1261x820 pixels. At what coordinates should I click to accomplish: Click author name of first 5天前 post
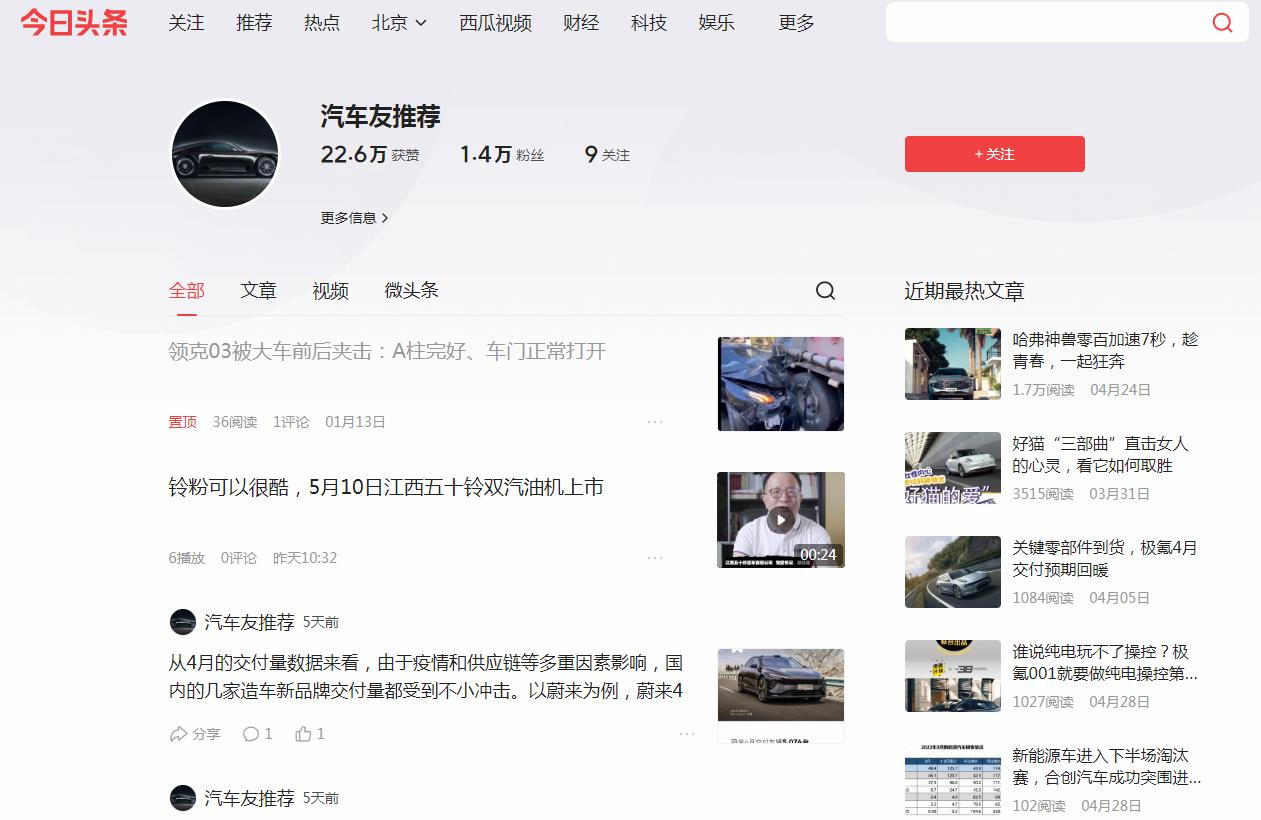[x=249, y=622]
